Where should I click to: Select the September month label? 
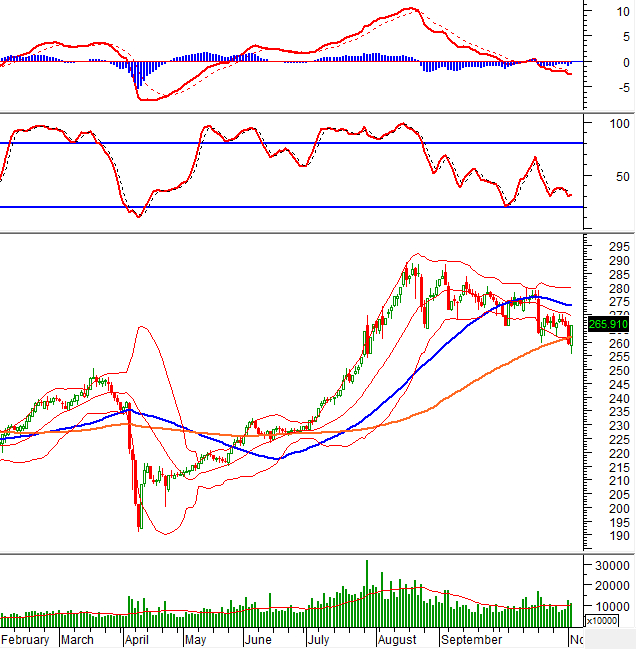[471, 639]
